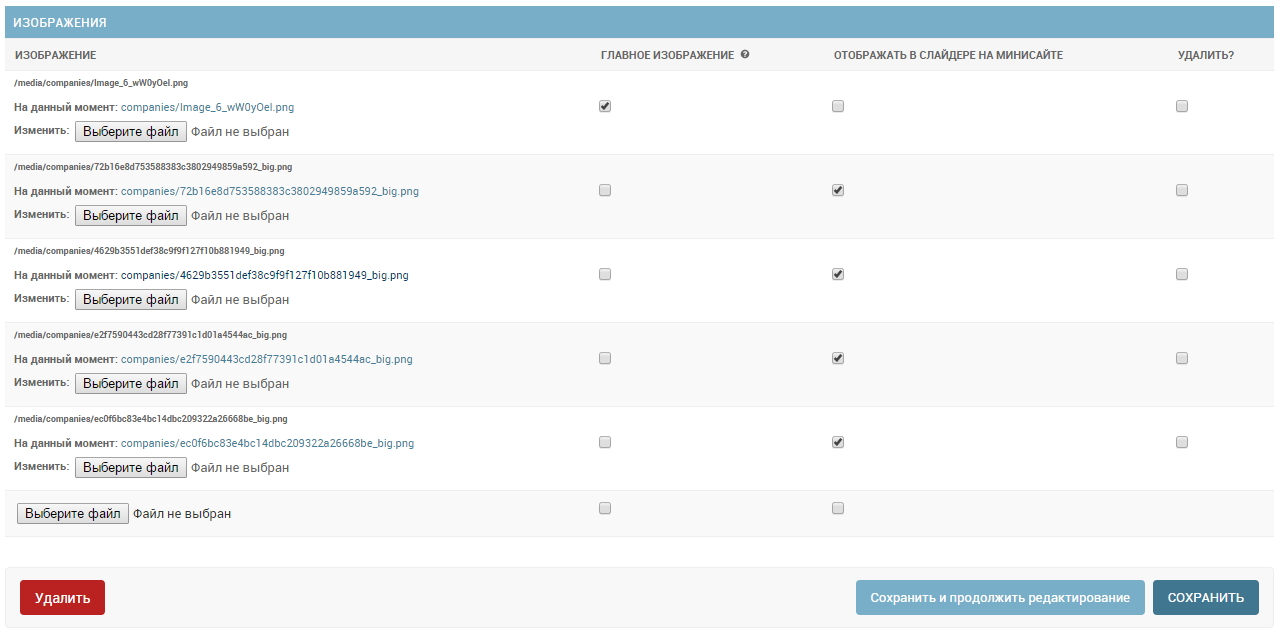The height and width of the screenshot is (632, 1278).
Task: Turn off slider display for ec0f6bc83e4b...6be_big.png
Action: (838, 442)
